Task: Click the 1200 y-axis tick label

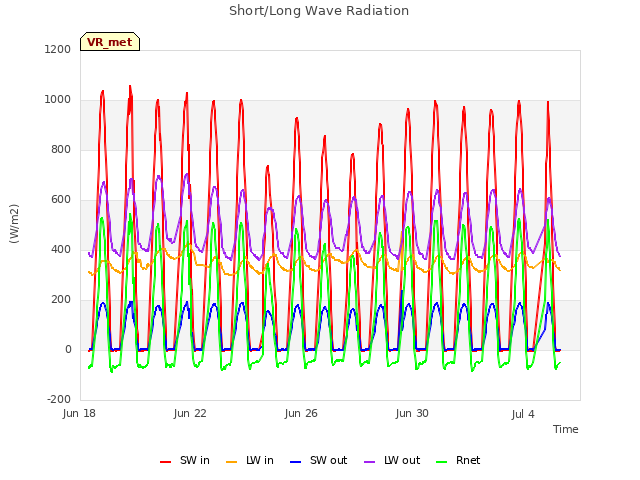Action: [x=58, y=49]
